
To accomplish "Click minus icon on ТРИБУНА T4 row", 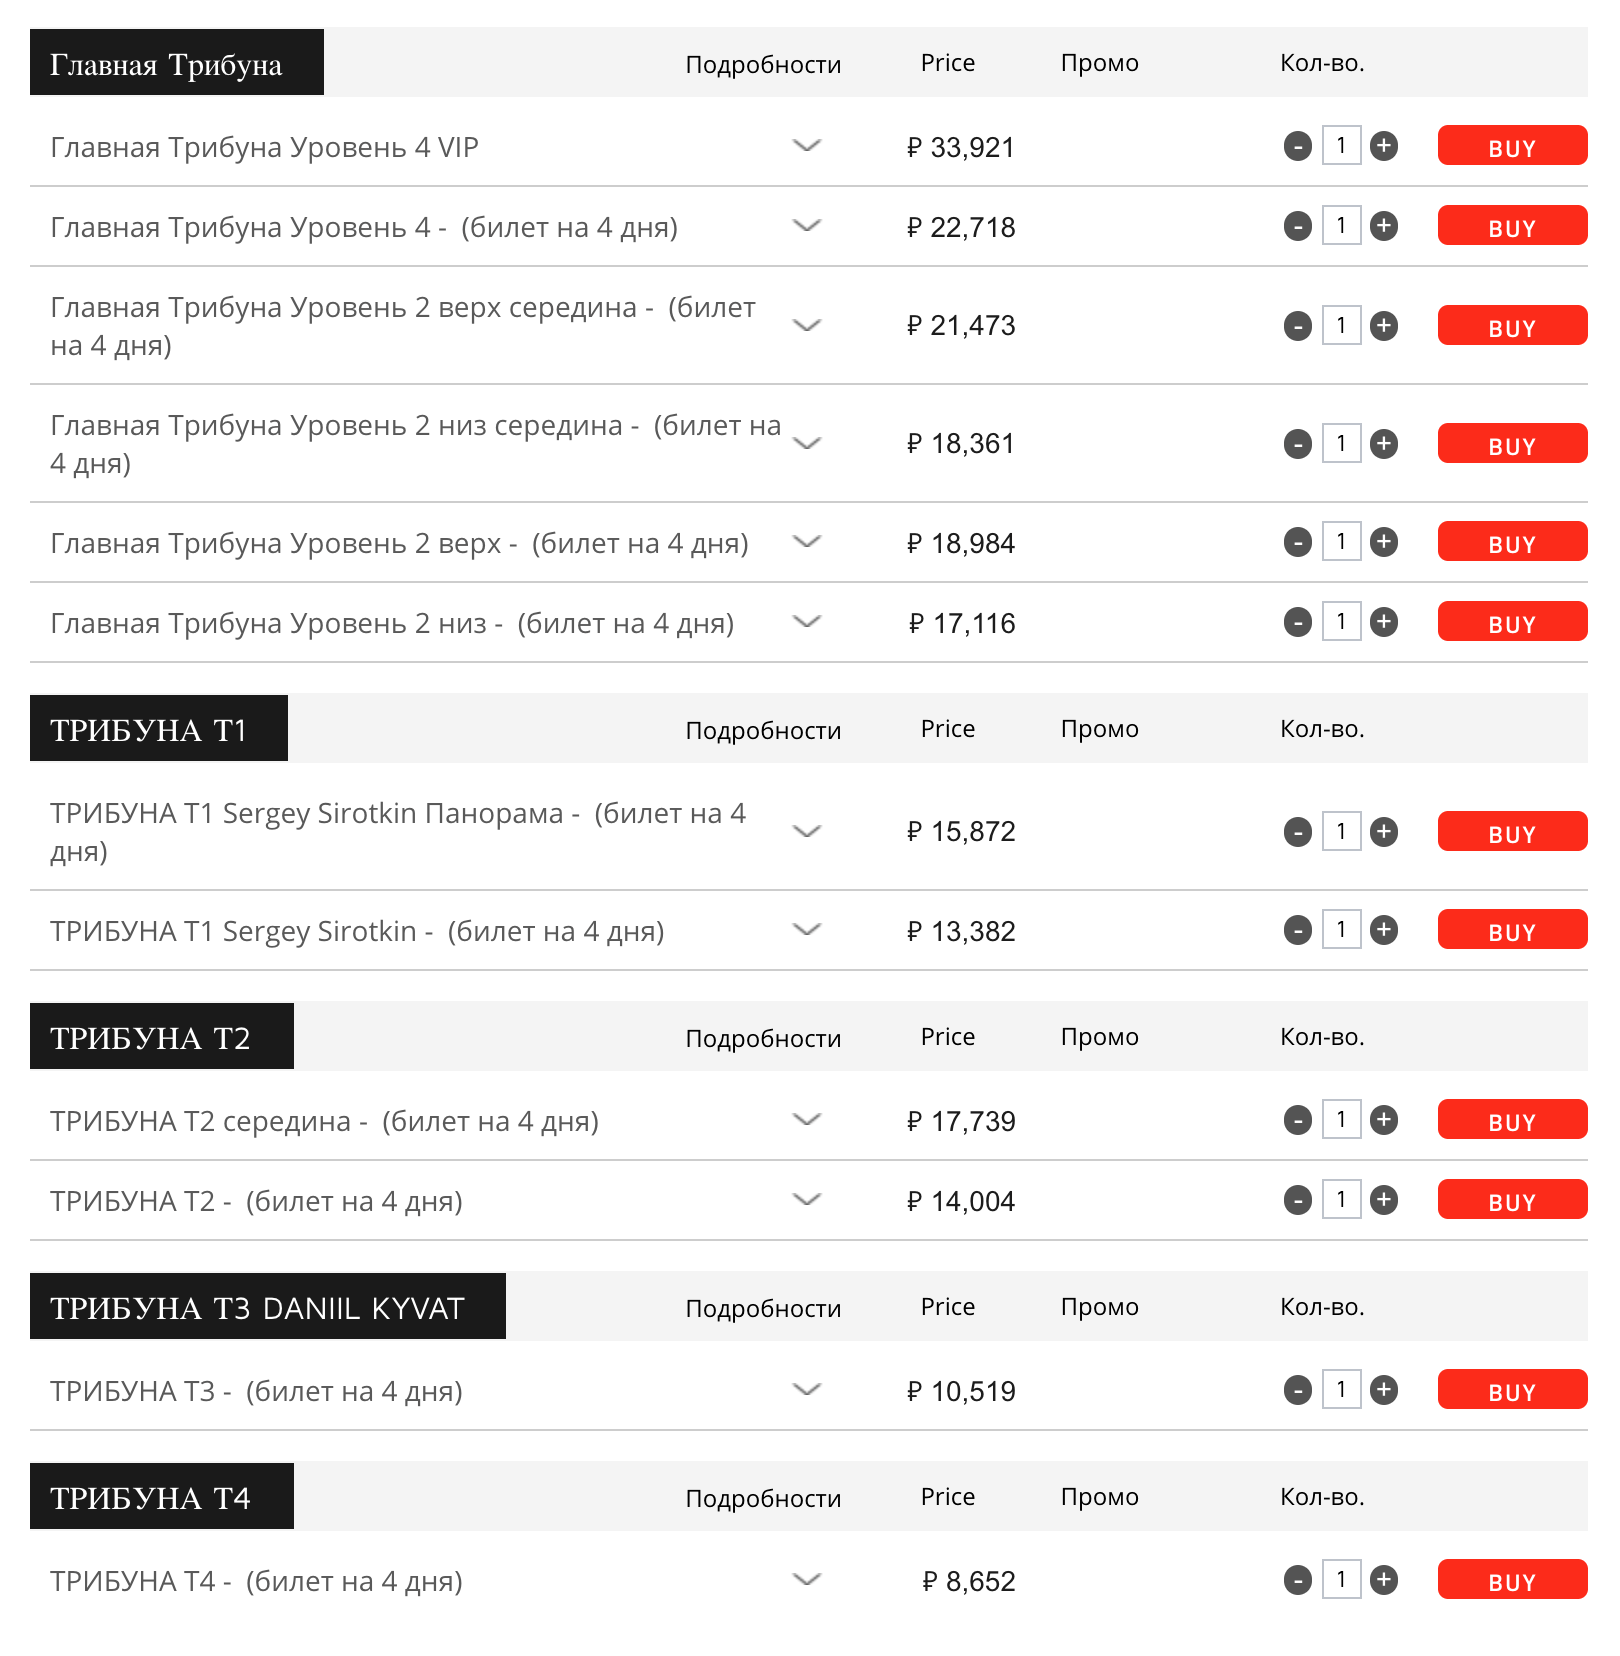I will [1298, 1580].
